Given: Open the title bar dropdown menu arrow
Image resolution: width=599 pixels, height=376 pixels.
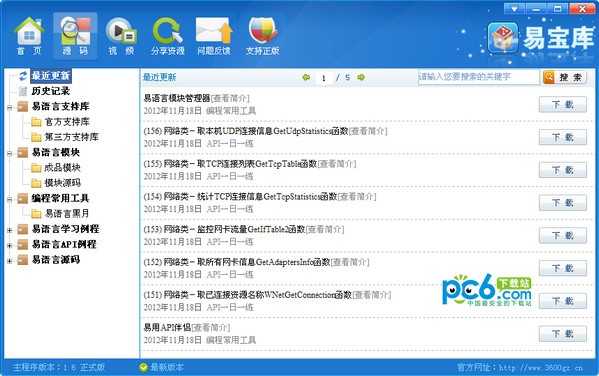Looking at the screenshot, I should 514,8.
